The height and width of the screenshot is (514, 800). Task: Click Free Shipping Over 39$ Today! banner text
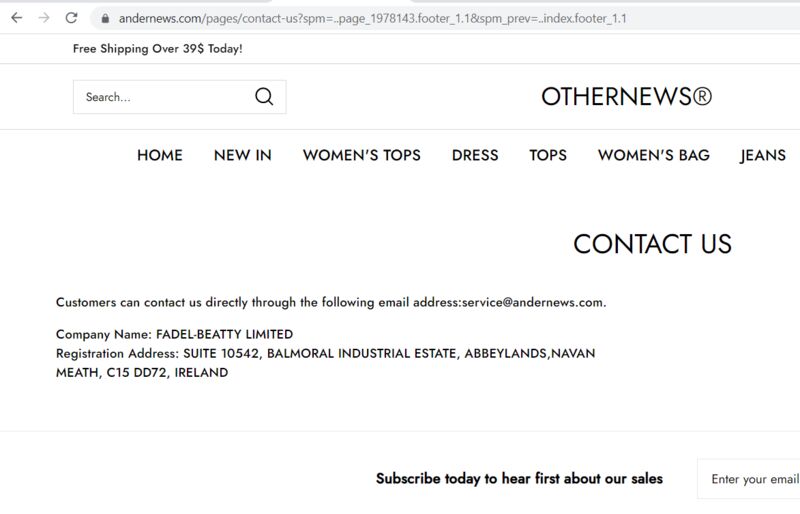[158, 49]
